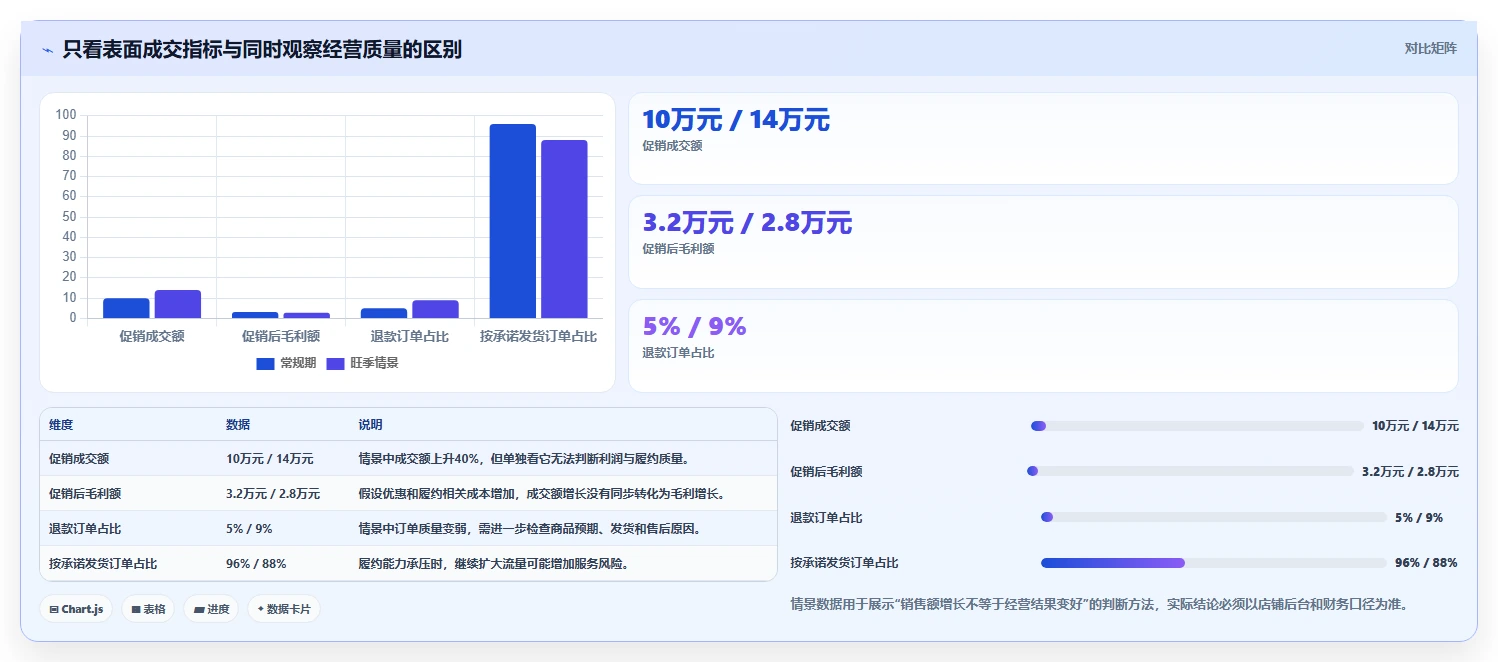Select the 按承诺发货订单占比 table row cell
Screen dimensions: 1498x662
[x=103, y=563]
